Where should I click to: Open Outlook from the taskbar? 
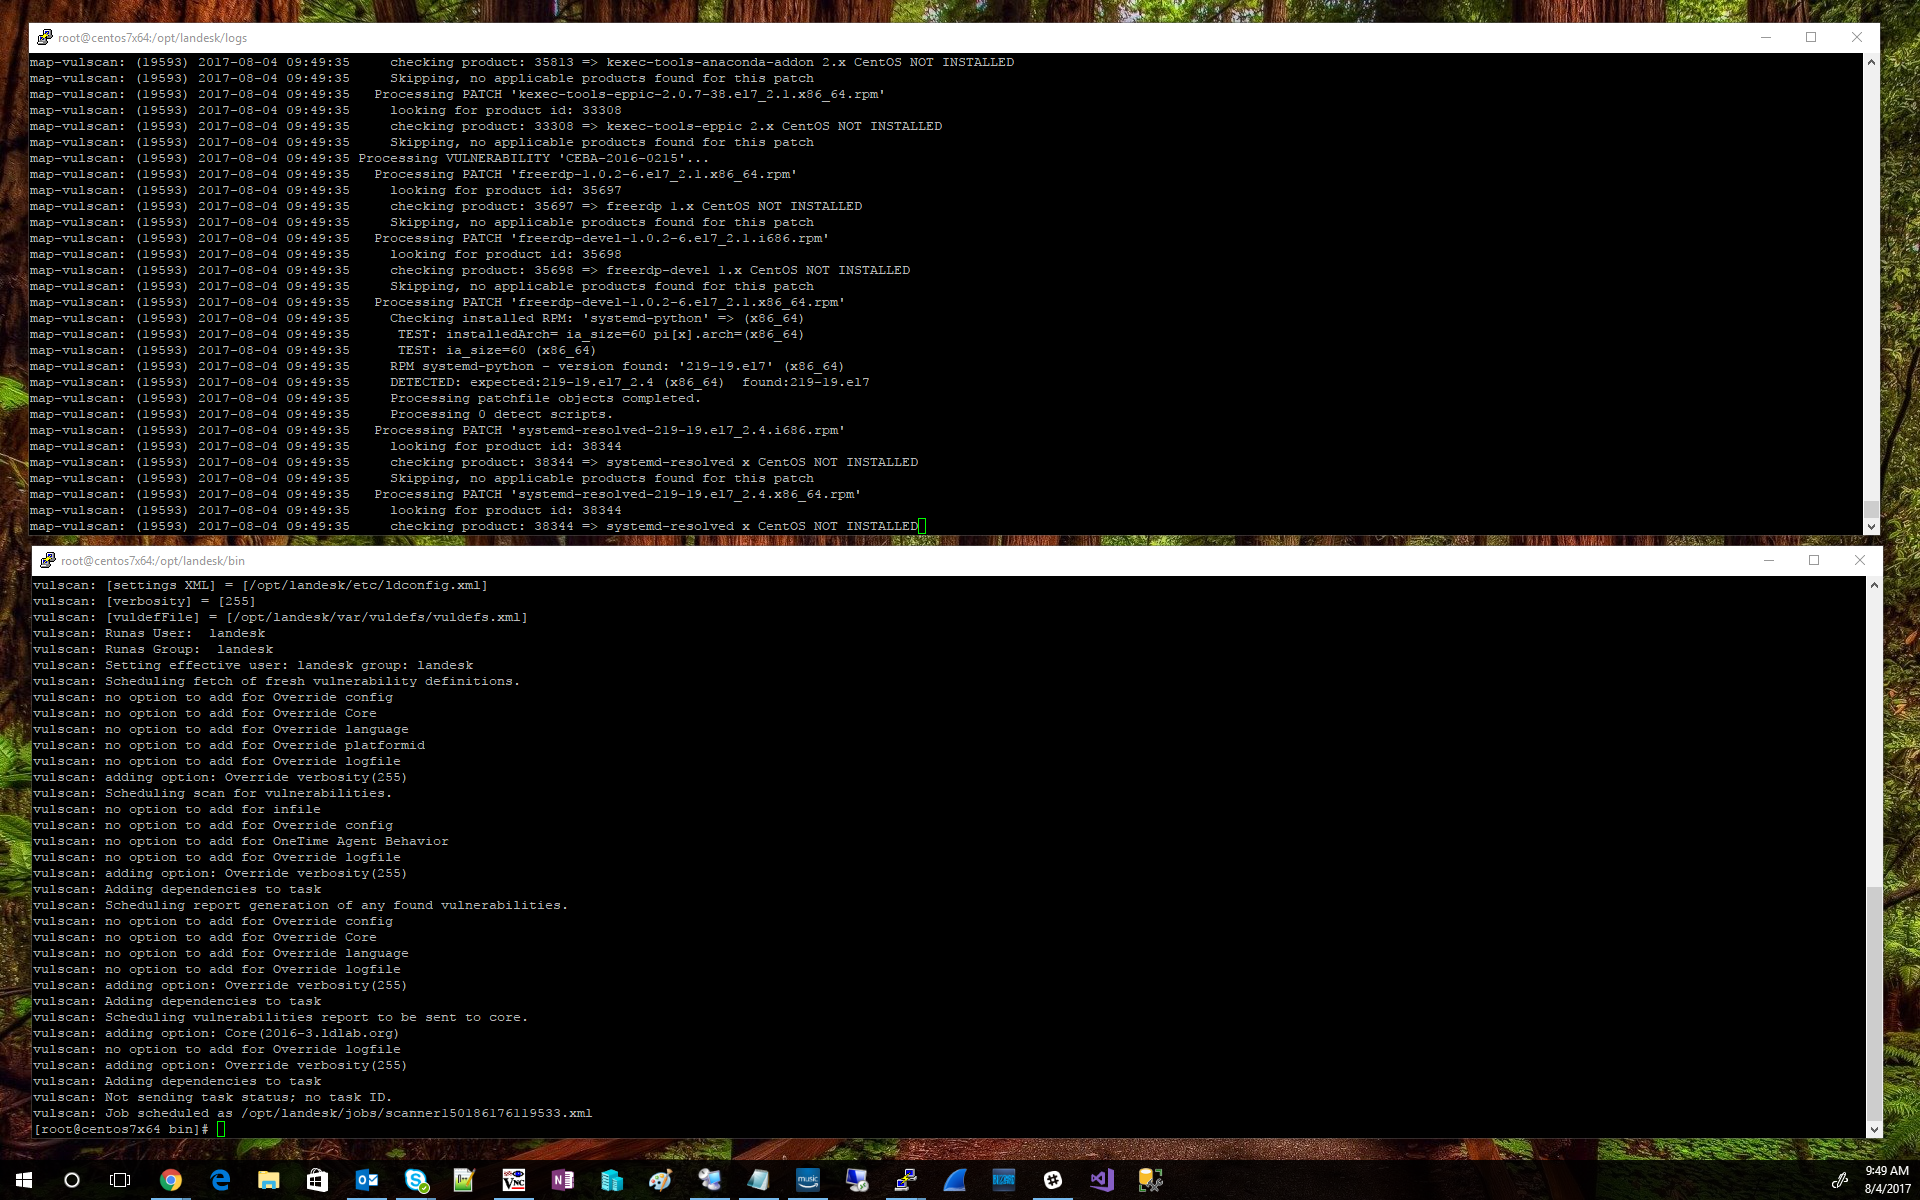tap(366, 1181)
